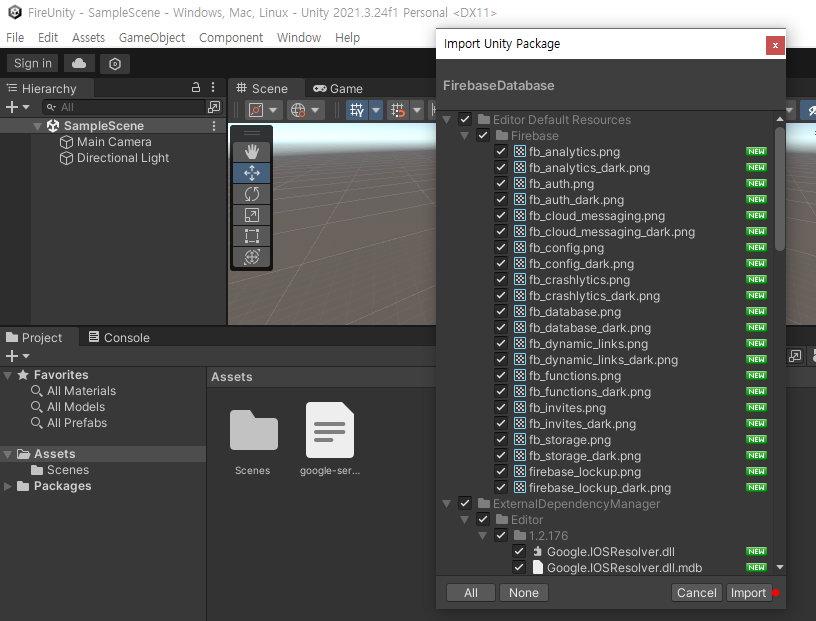
Task: Open Hierarchy create plus dropdown
Action: 17,107
